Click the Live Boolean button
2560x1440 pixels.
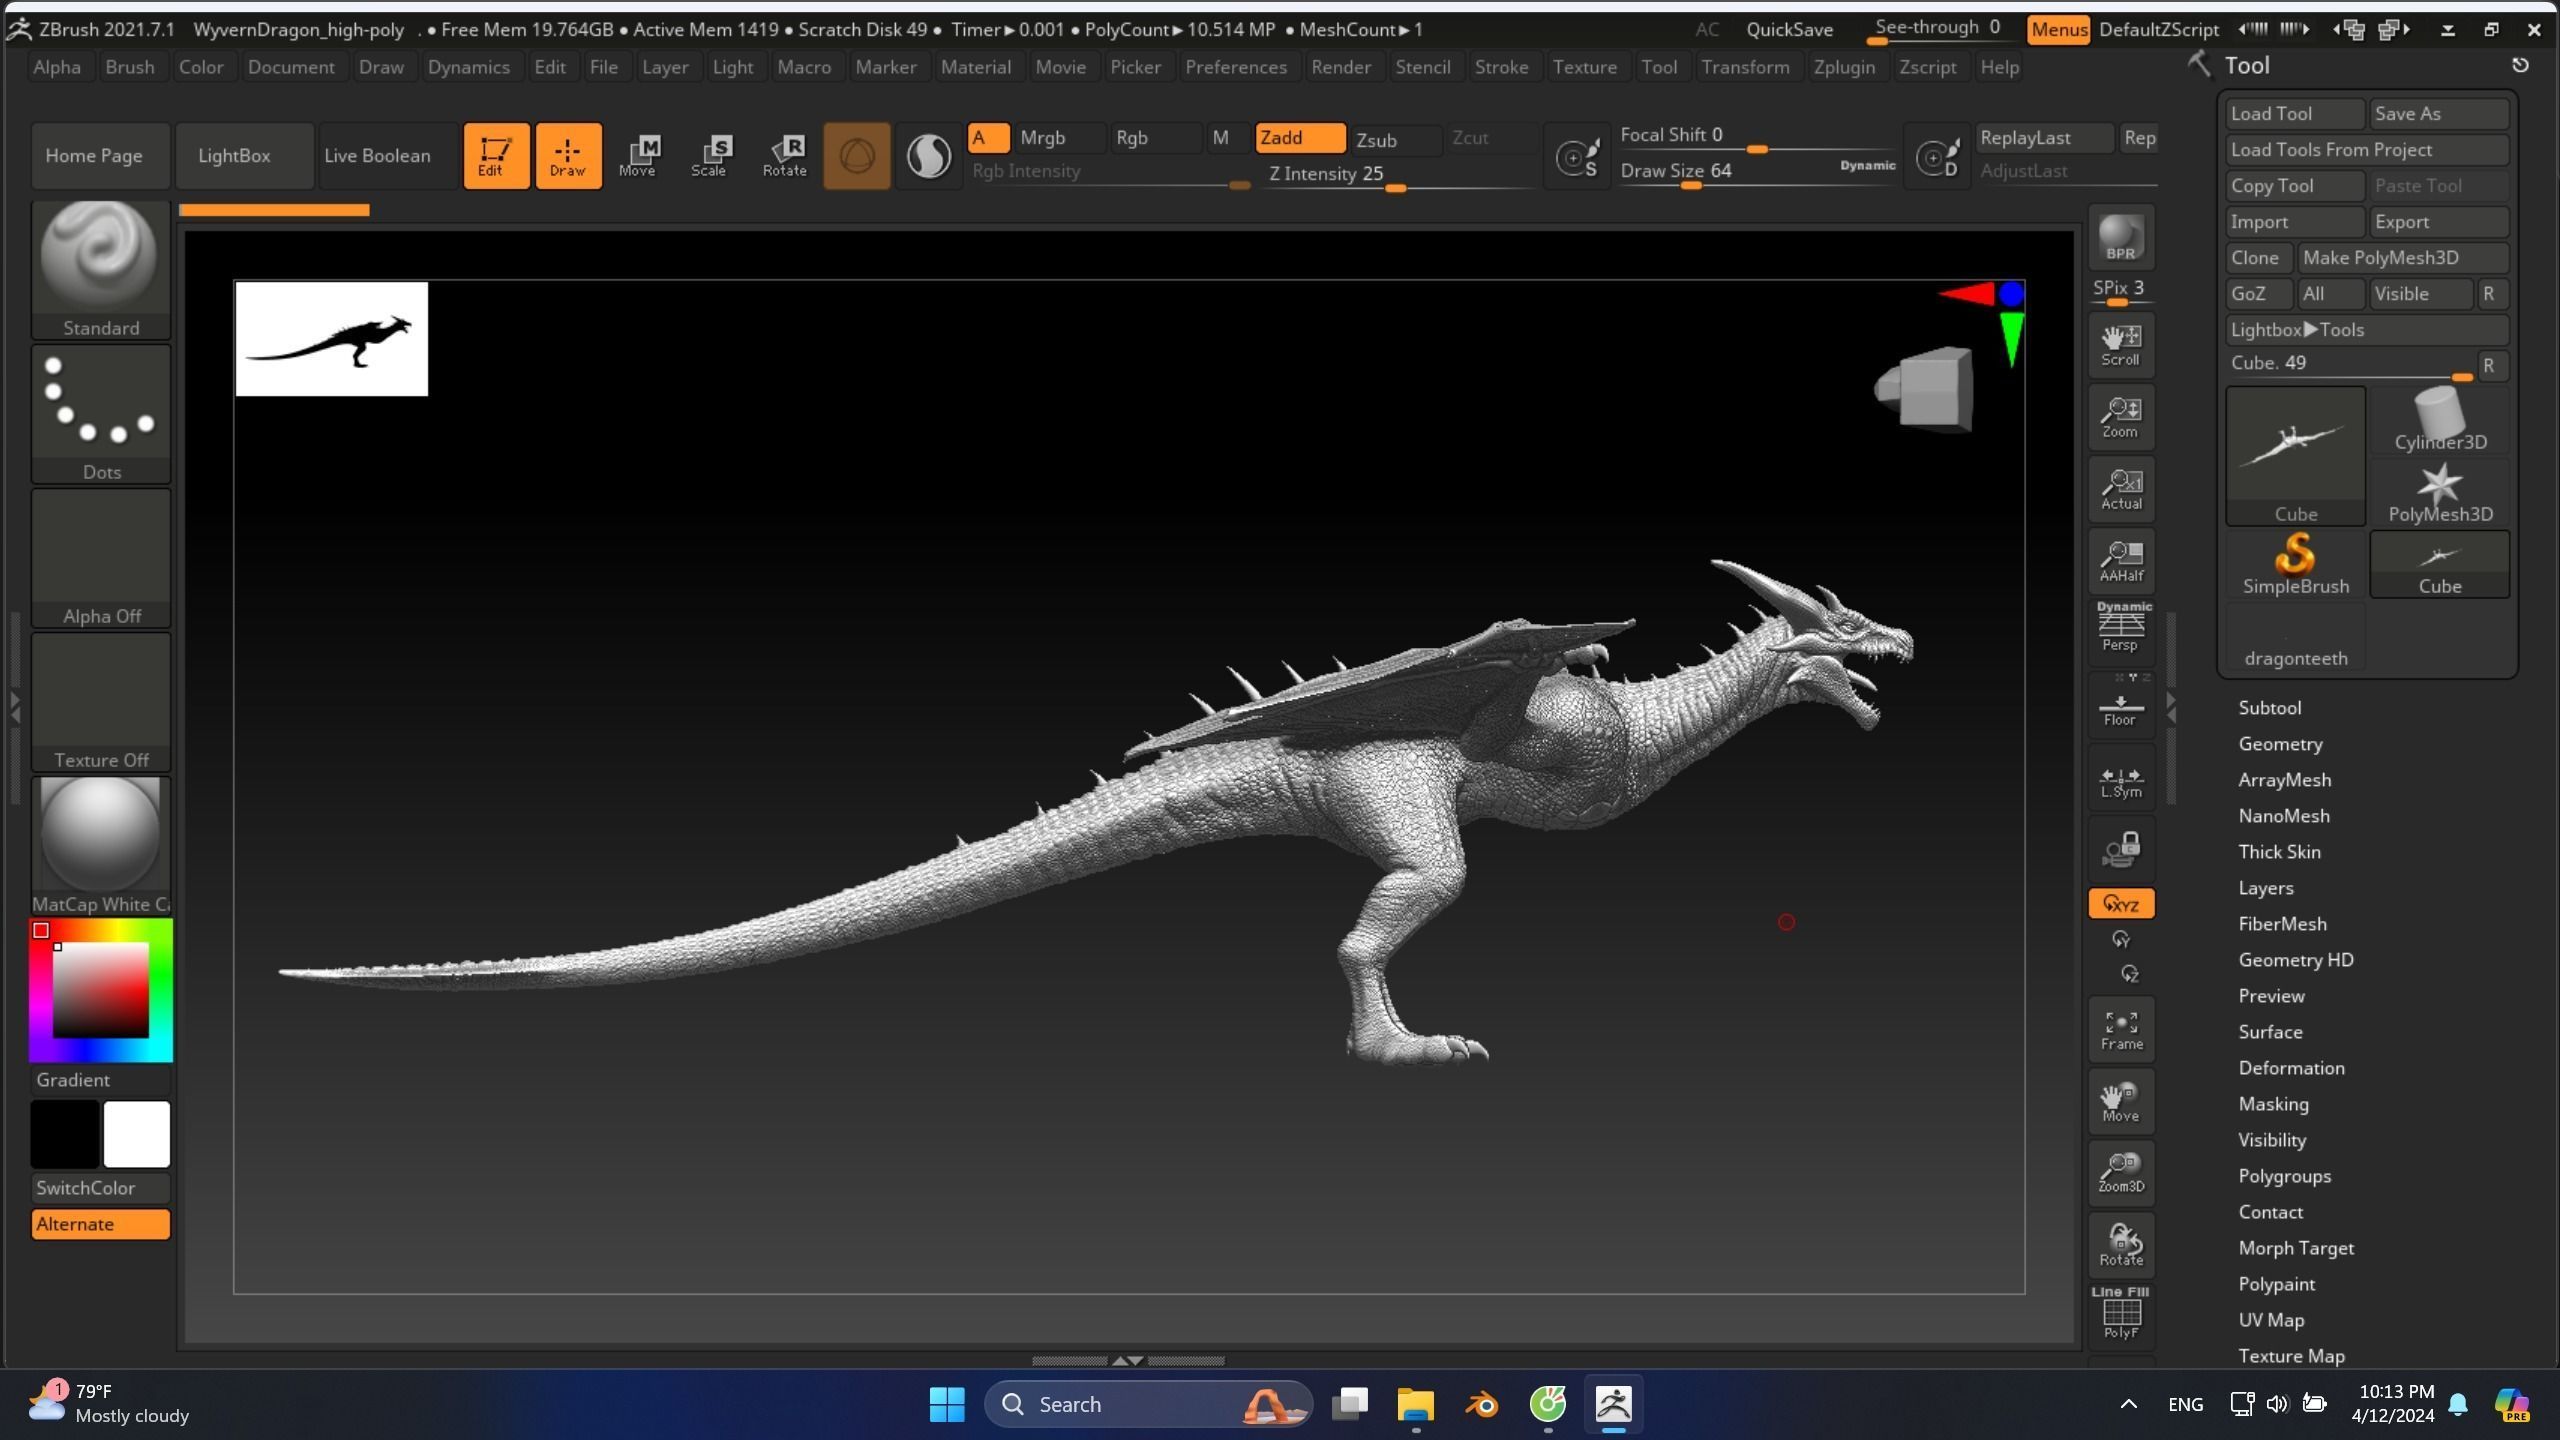(x=388, y=156)
